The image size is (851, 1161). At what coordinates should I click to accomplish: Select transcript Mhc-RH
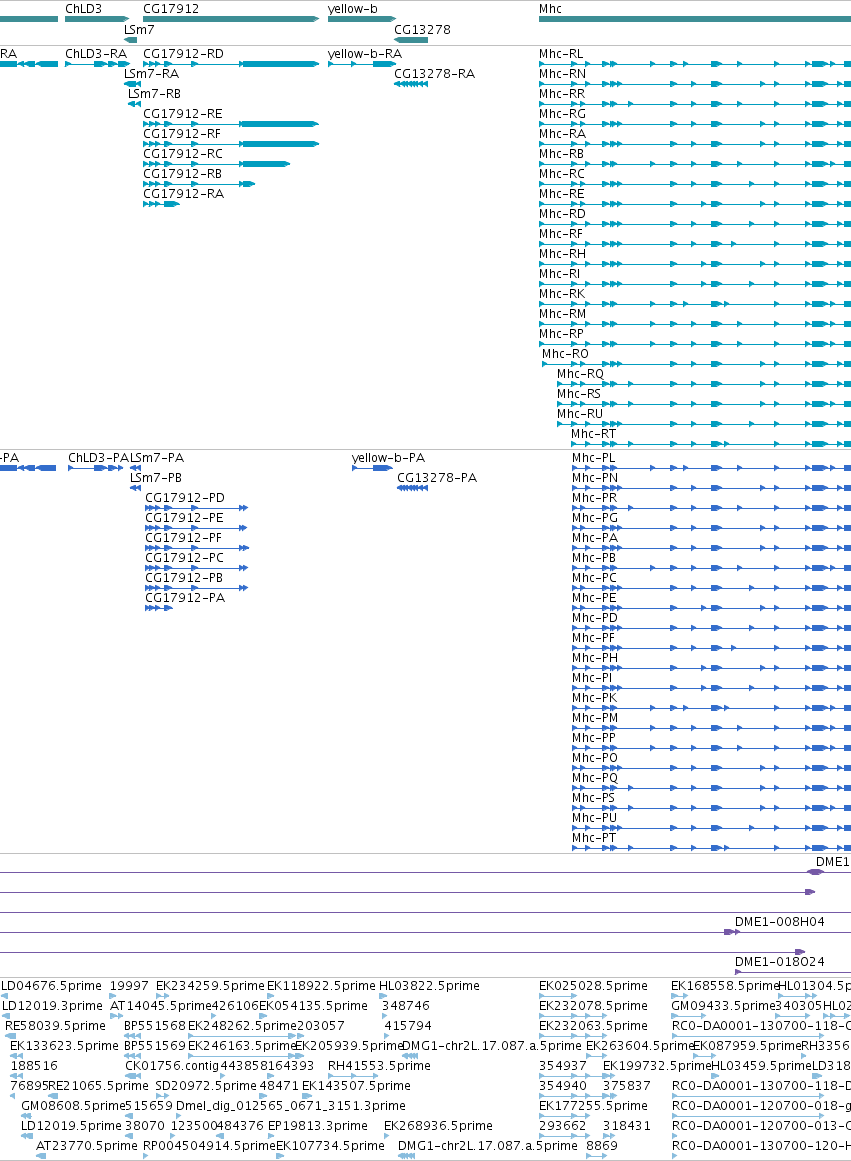pos(562,254)
